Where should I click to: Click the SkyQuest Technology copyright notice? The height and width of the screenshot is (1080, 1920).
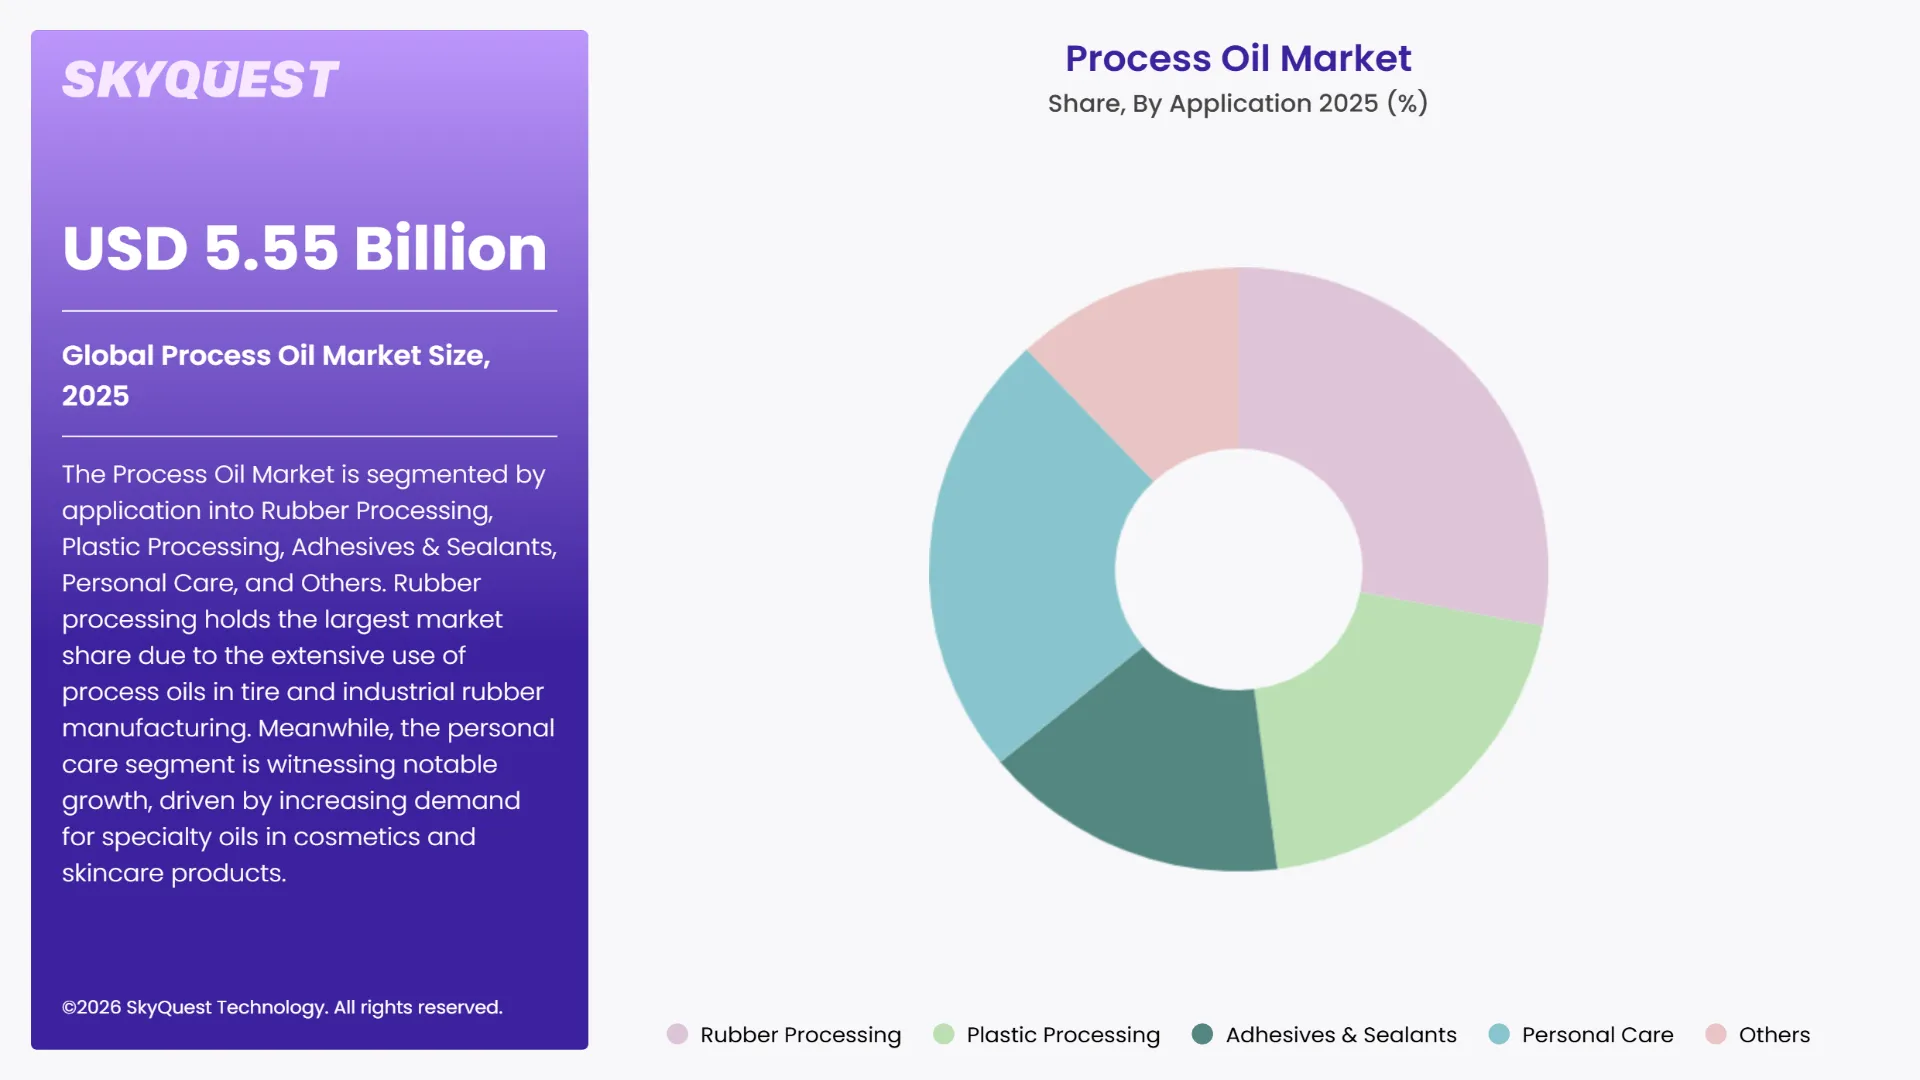click(282, 1007)
